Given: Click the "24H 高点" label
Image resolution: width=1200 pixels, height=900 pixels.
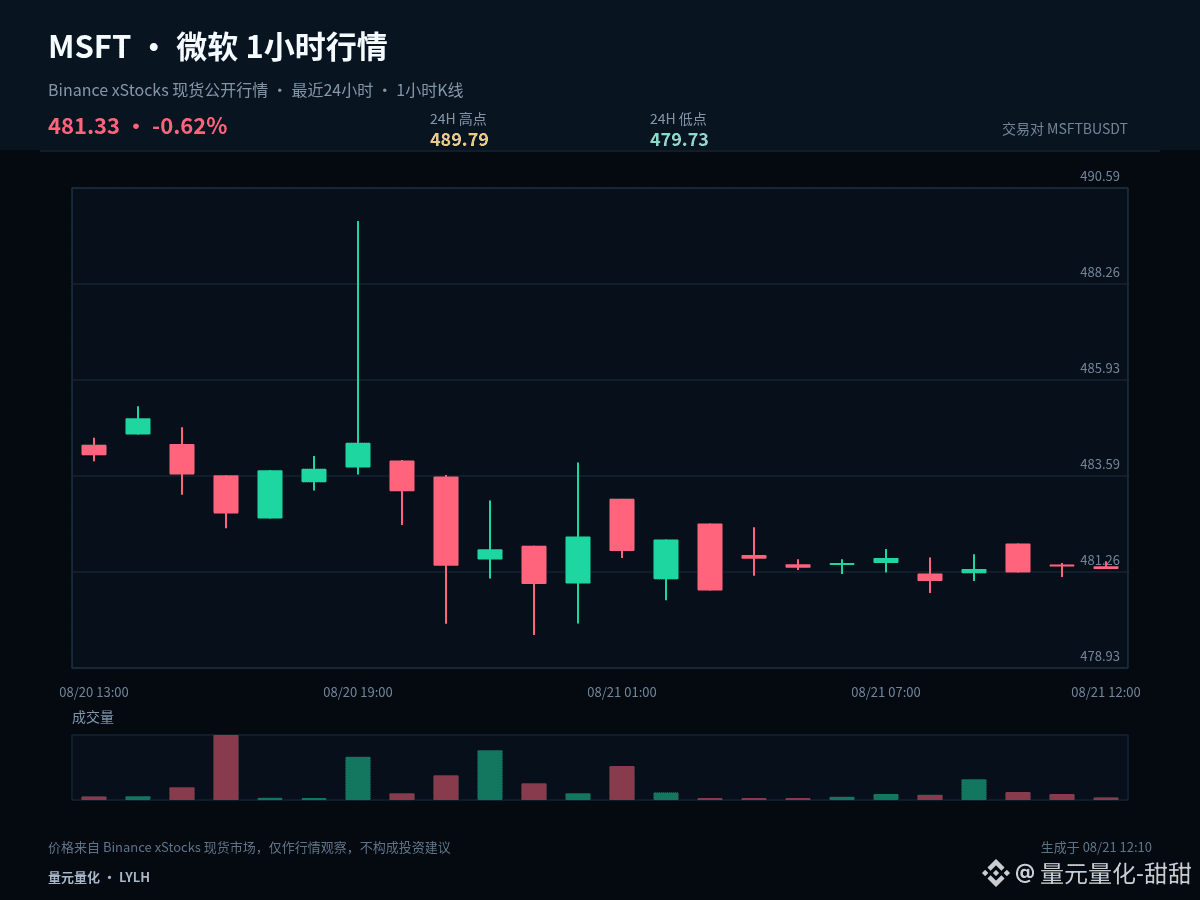Looking at the screenshot, I should (x=458, y=119).
